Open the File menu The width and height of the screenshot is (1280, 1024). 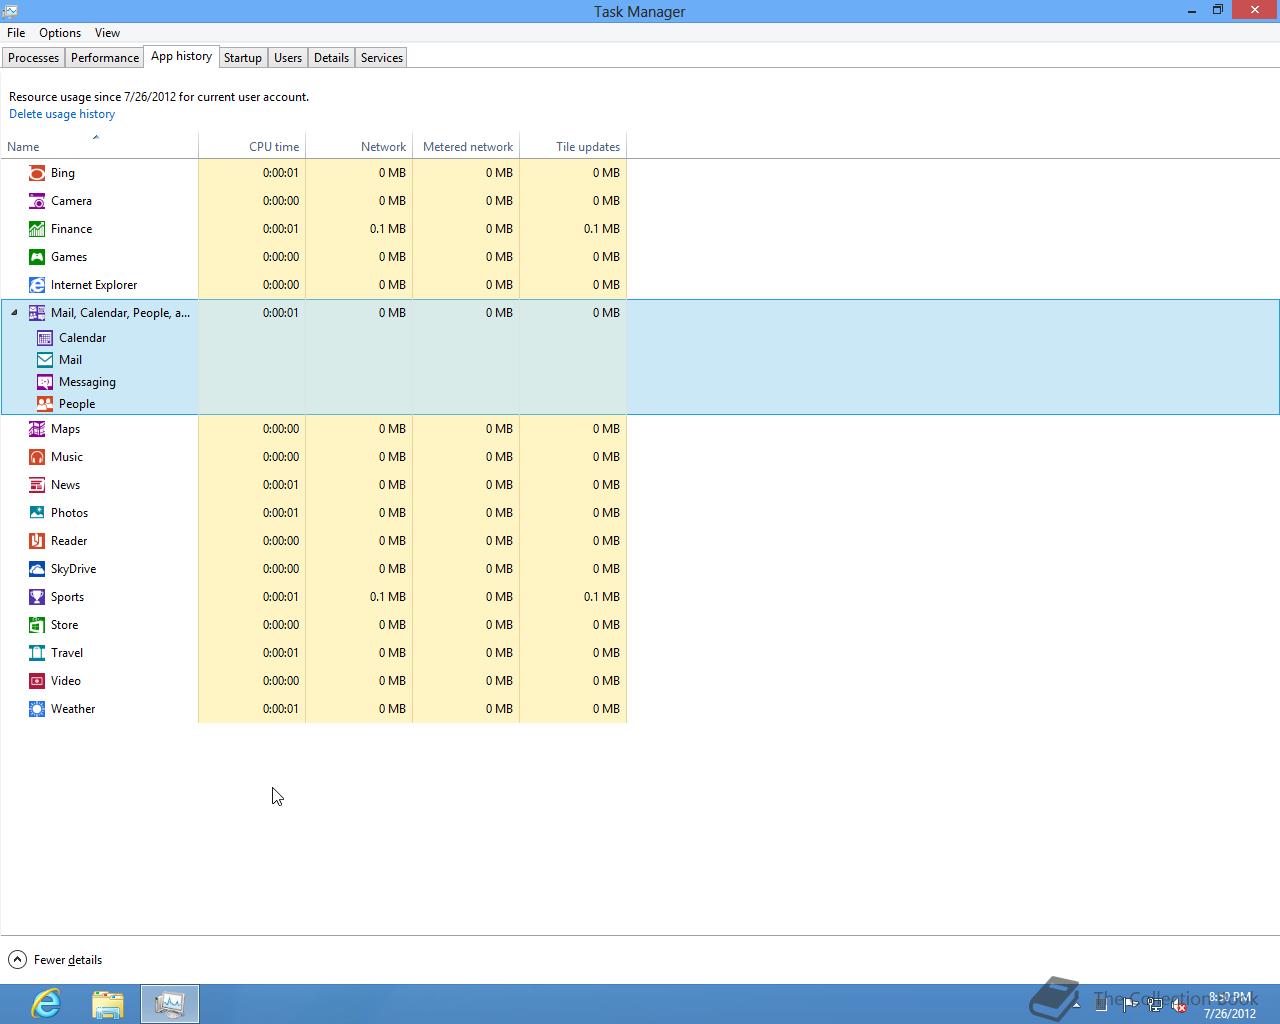point(16,33)
